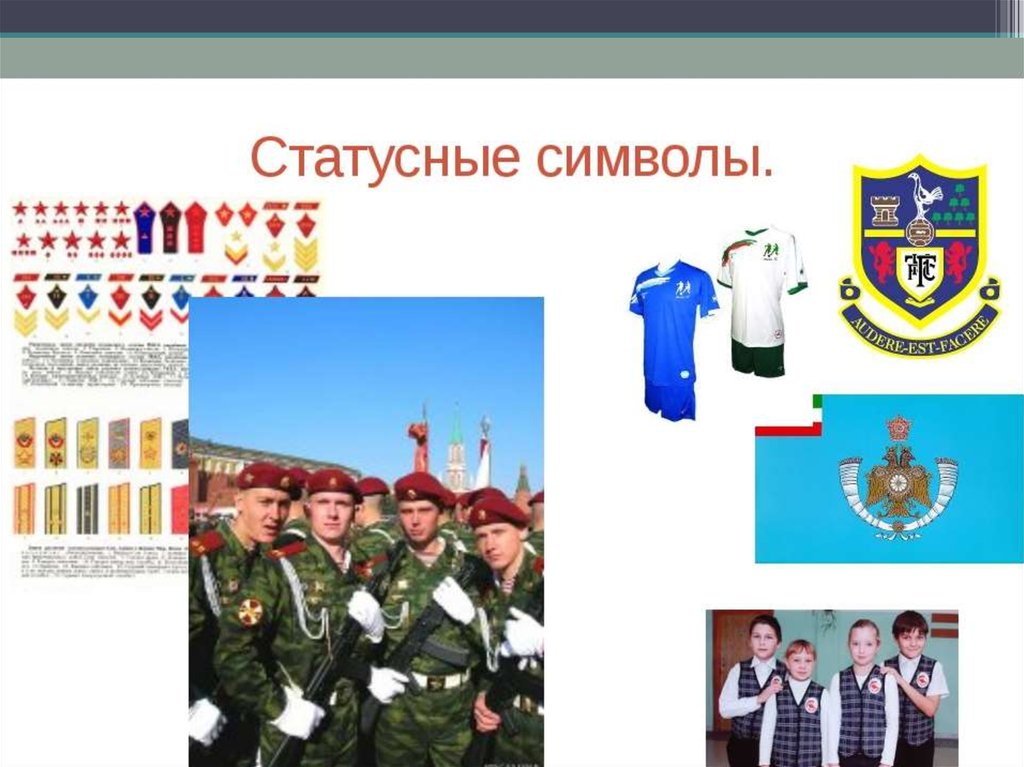Select the teal-gray band below header
The width and height of the screenshot is (1024, 767).
point(500,56)
